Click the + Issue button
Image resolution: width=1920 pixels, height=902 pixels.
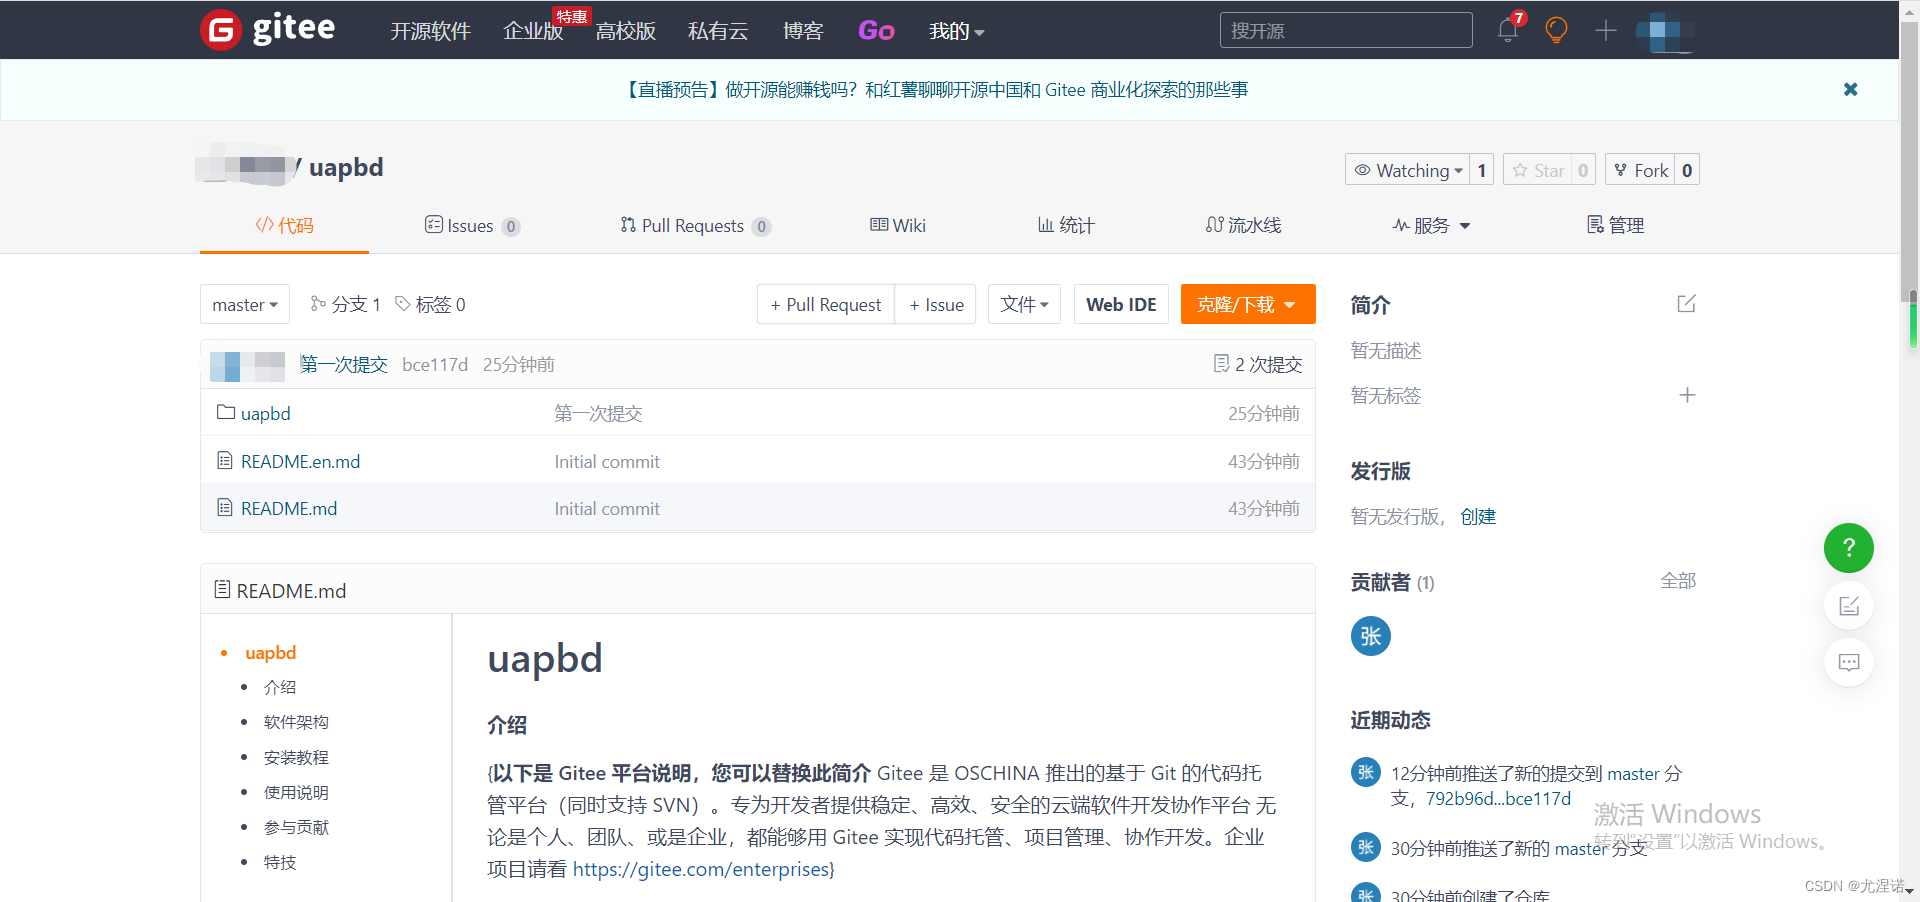(935, 304)
